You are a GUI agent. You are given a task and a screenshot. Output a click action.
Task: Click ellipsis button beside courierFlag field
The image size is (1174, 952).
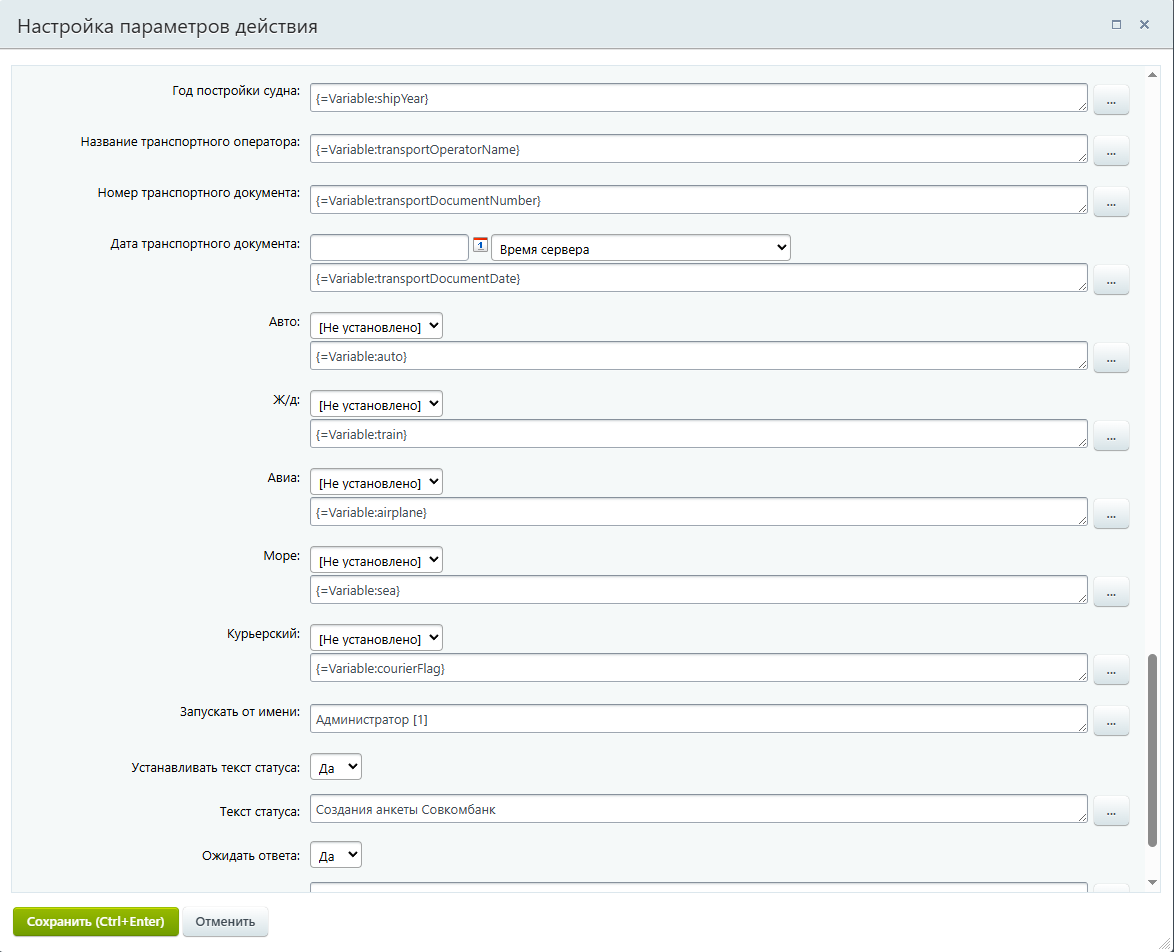[1111, 669]
